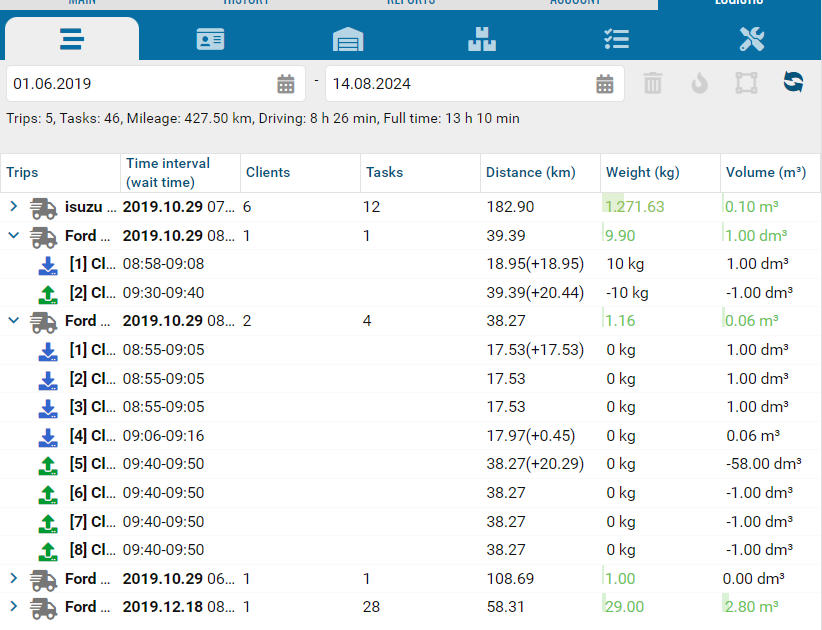Expand the Ford trip dated 2019.12.18
Screen dimensions: 822x630
(x=14, y=607)
